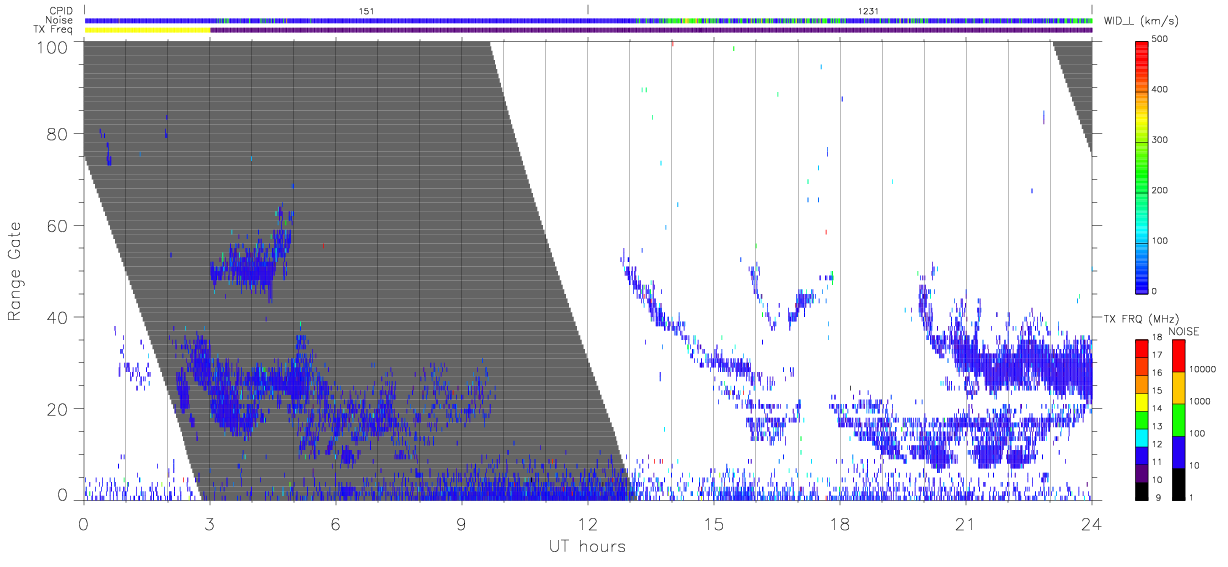This screenshot has height=567, width=1228.
Task: Click the CPID label 1231
Action: [869, 10]
